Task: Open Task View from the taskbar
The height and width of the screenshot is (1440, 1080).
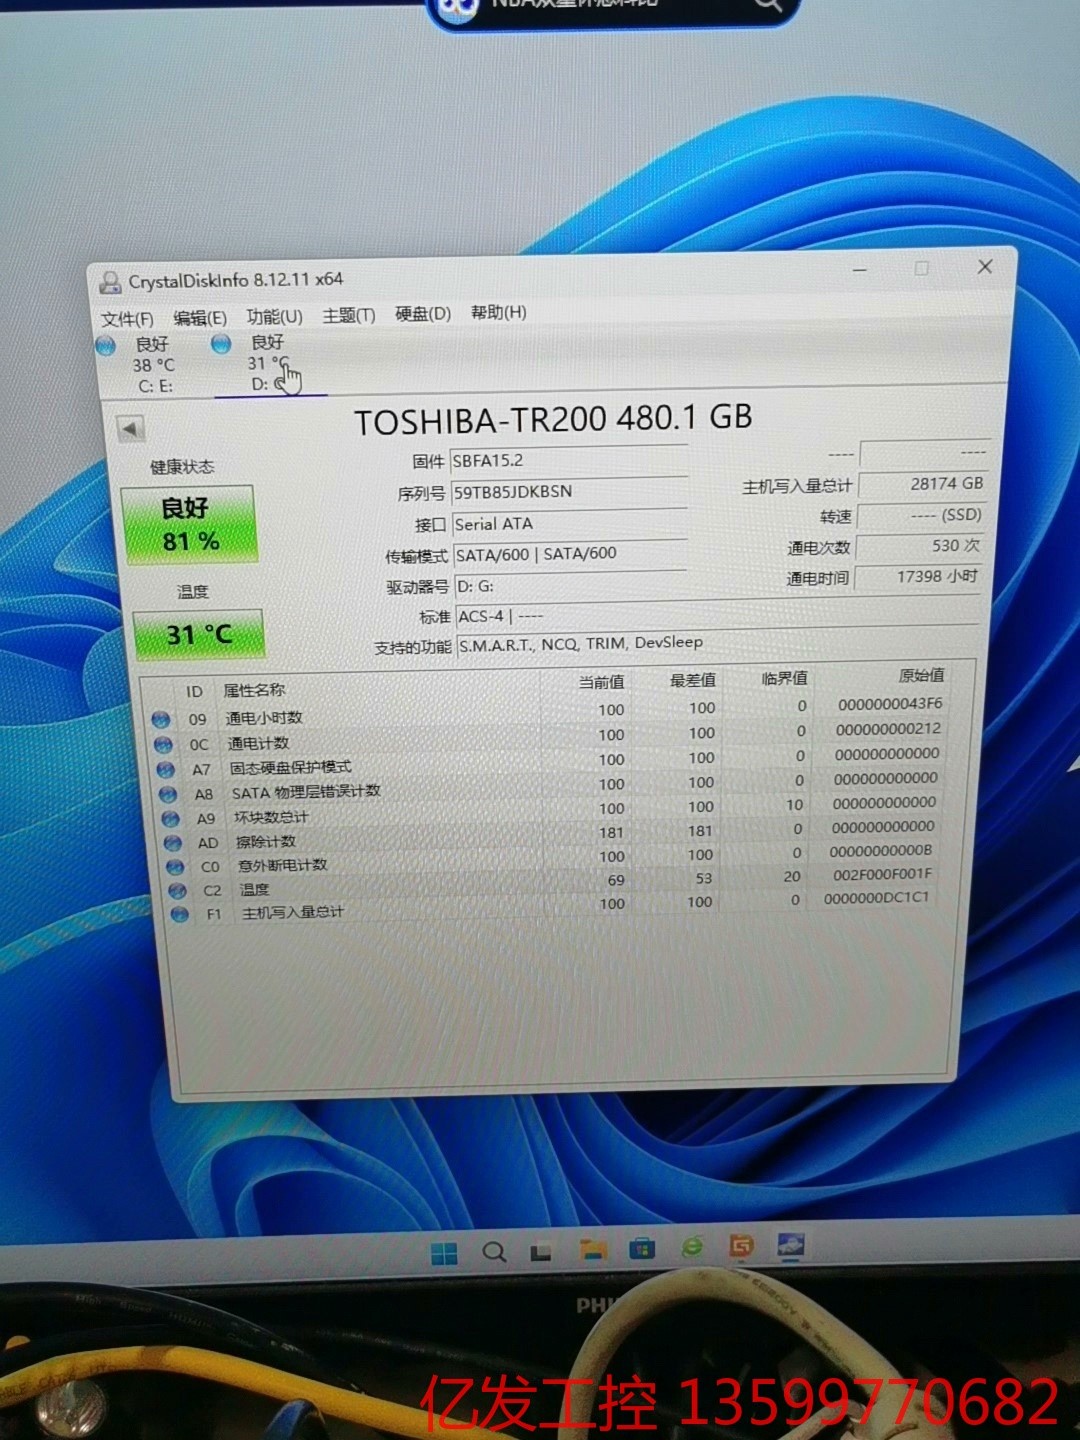Action: pos(541,1251)
